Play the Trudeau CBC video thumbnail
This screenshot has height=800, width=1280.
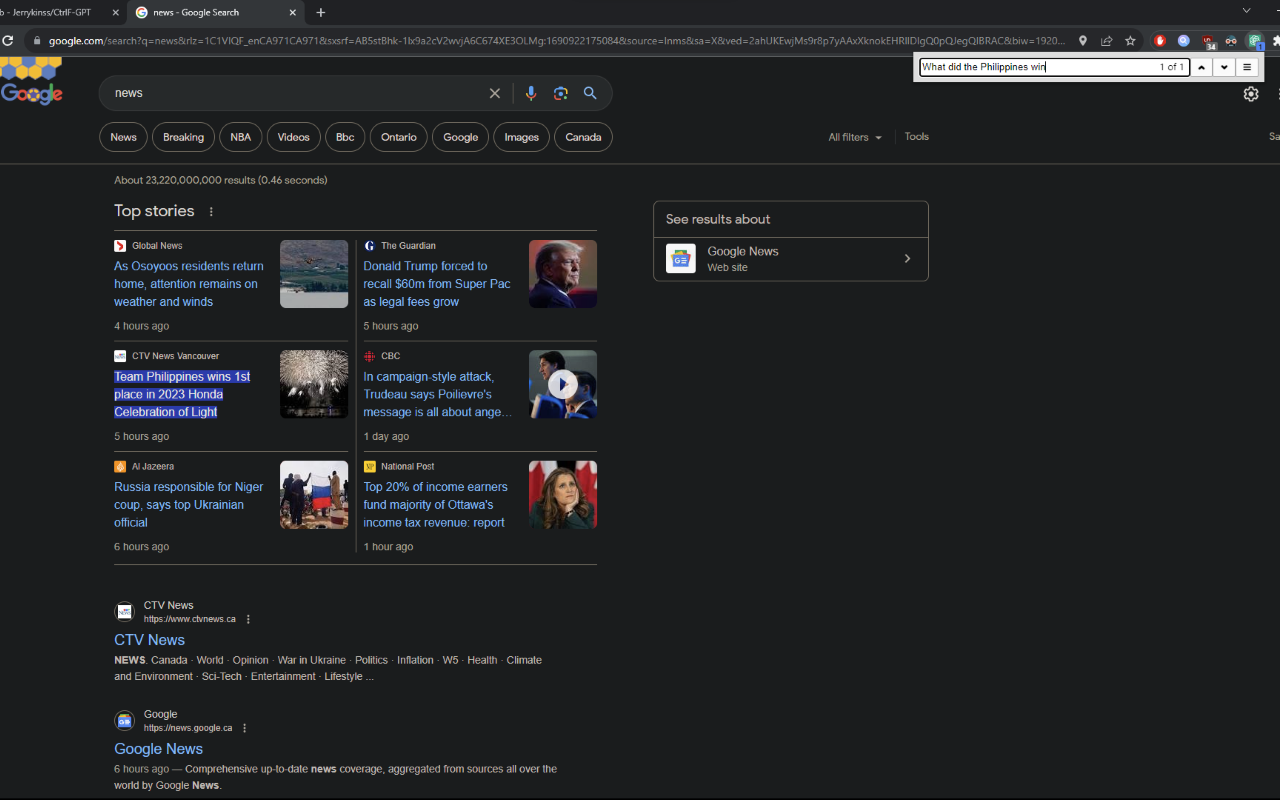tap(563, 384)
